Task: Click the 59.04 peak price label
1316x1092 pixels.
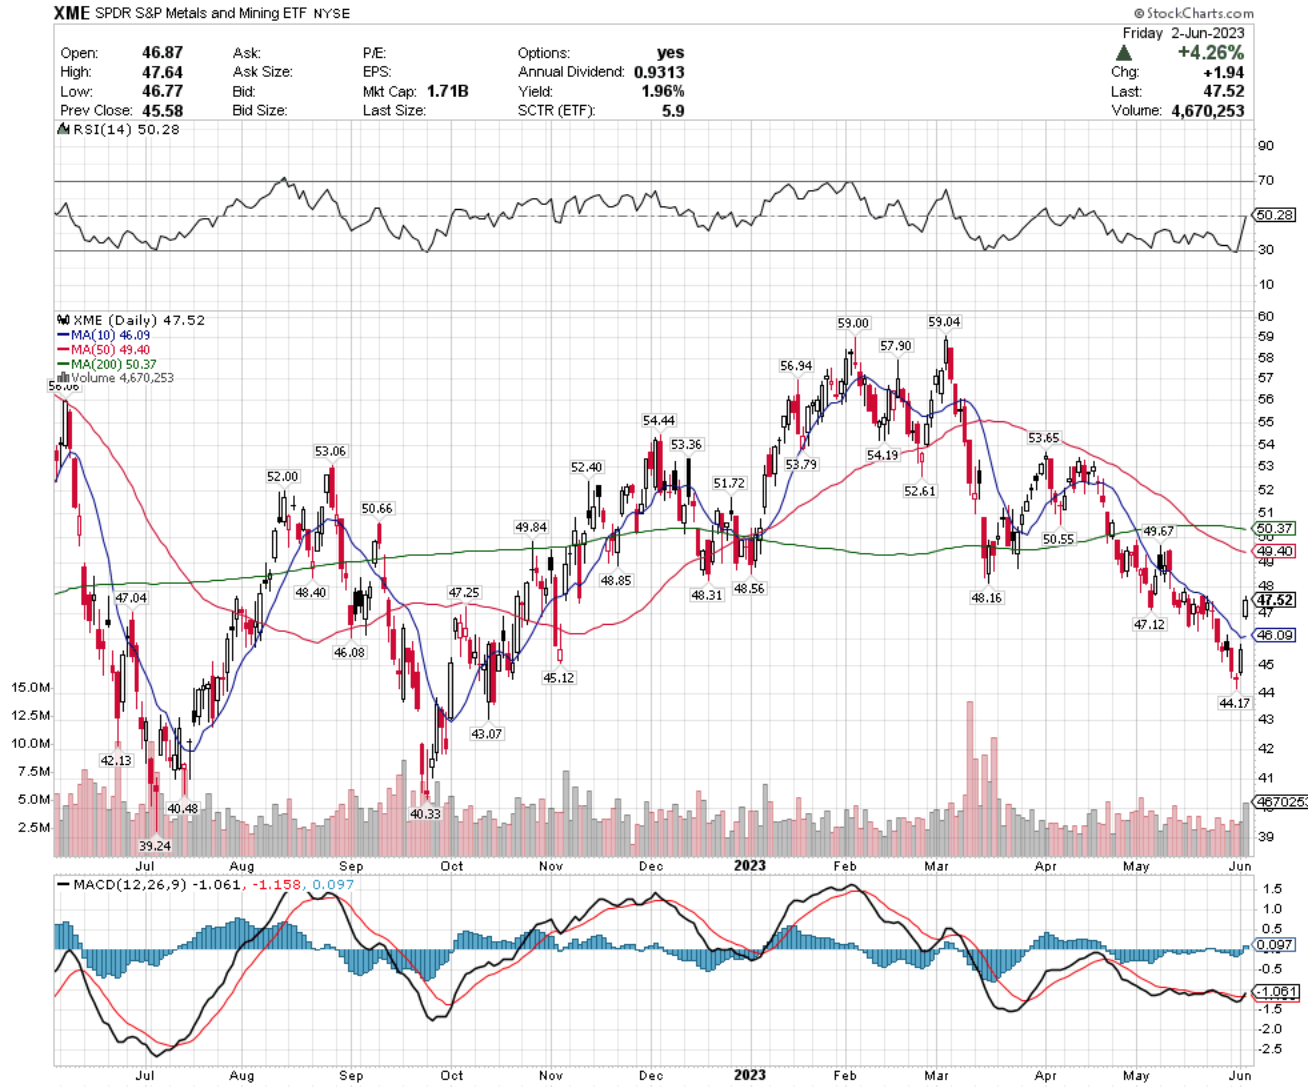Action: pyautogui.click(x=944, y=322)
